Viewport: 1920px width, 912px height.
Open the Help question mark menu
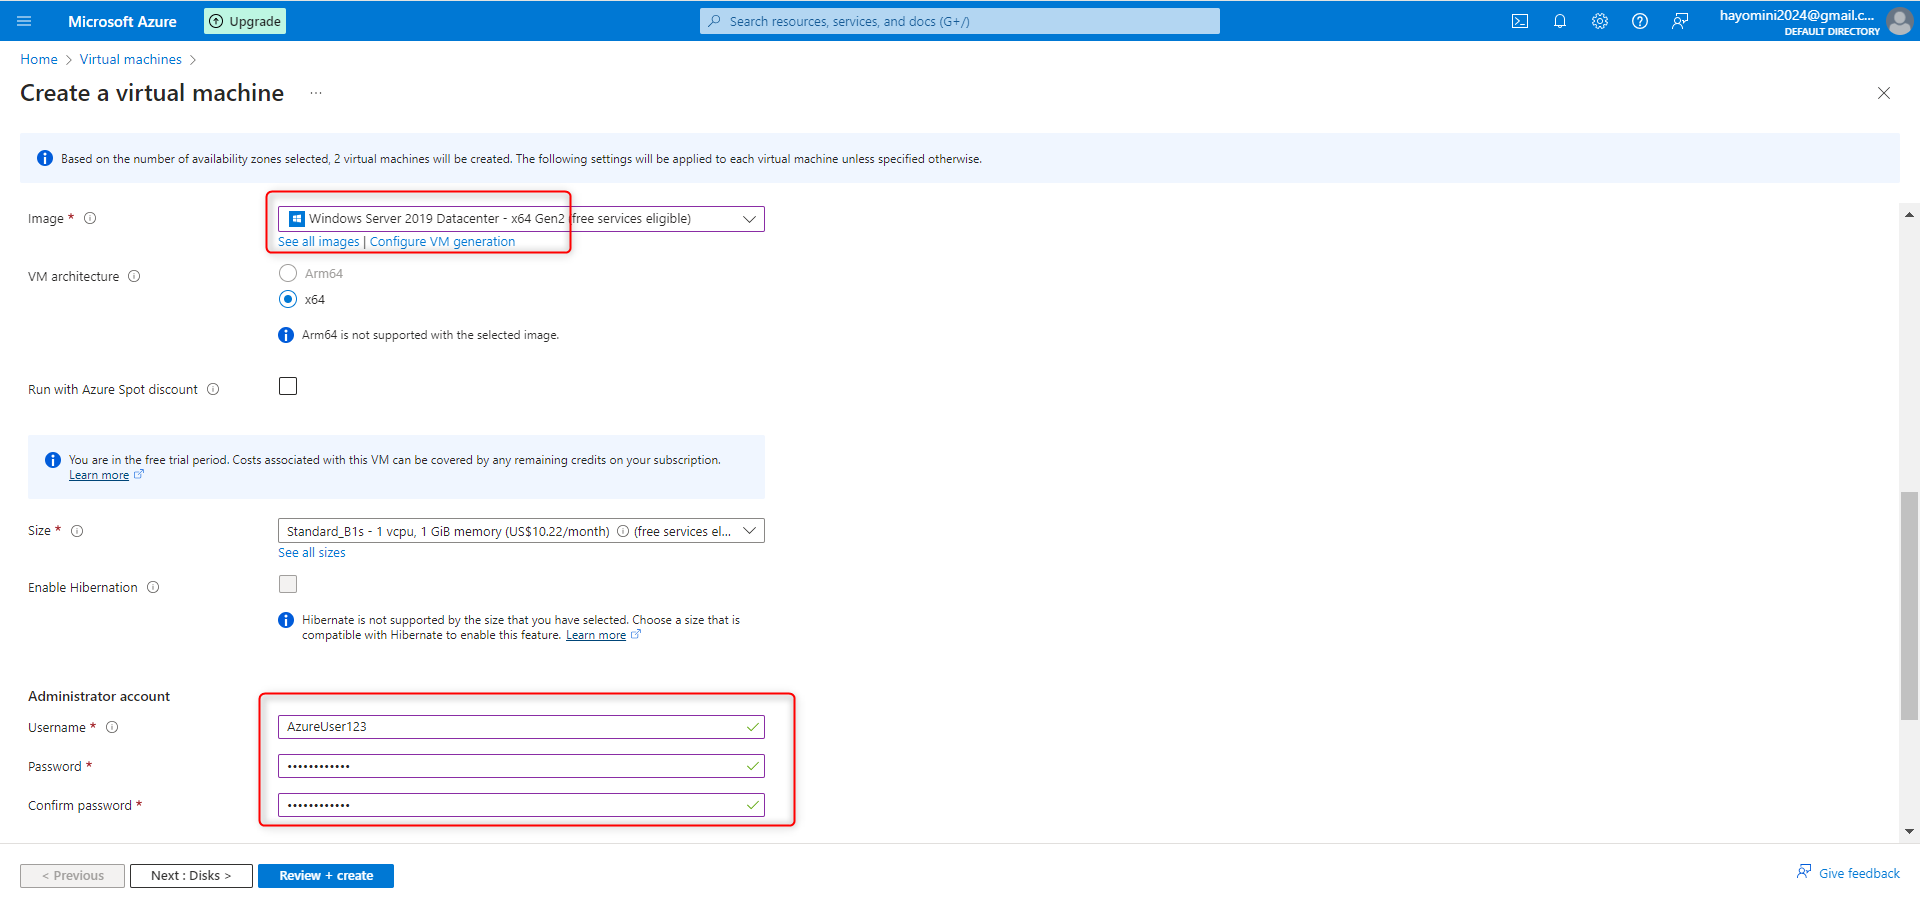click(1640, 21)
